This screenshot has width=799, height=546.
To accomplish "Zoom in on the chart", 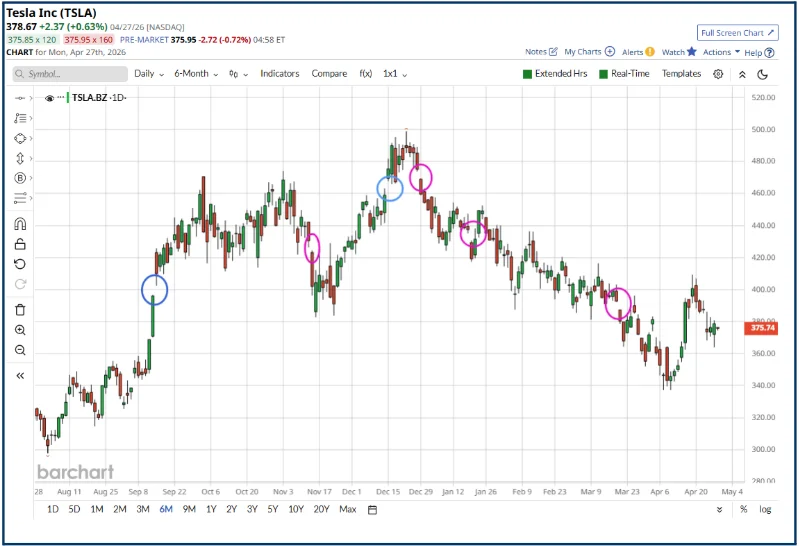I will [x=20, y=330].
